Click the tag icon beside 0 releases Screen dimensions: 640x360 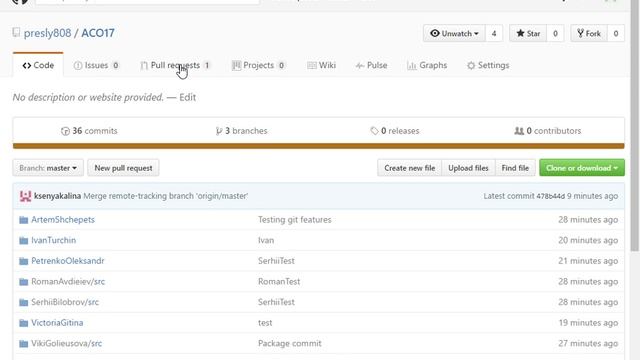click(x=374, y=131)
